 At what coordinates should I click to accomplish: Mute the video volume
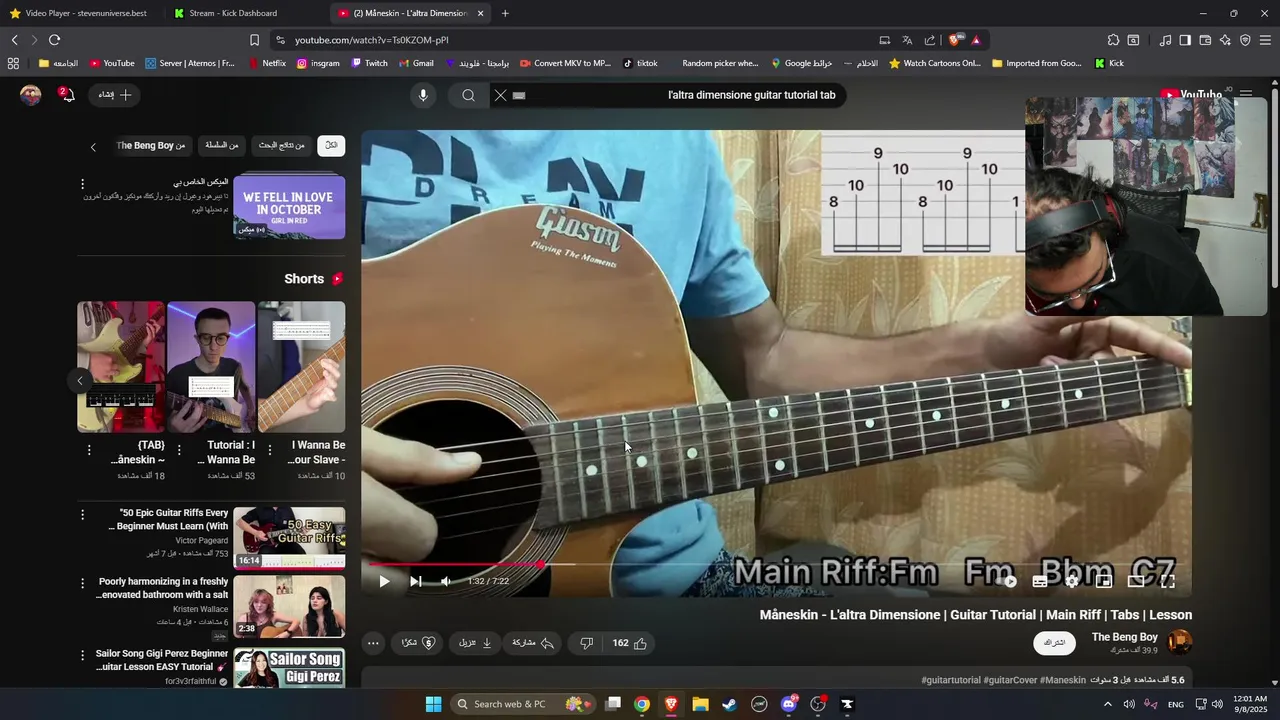pyautogui.click(x=446, y=581)
